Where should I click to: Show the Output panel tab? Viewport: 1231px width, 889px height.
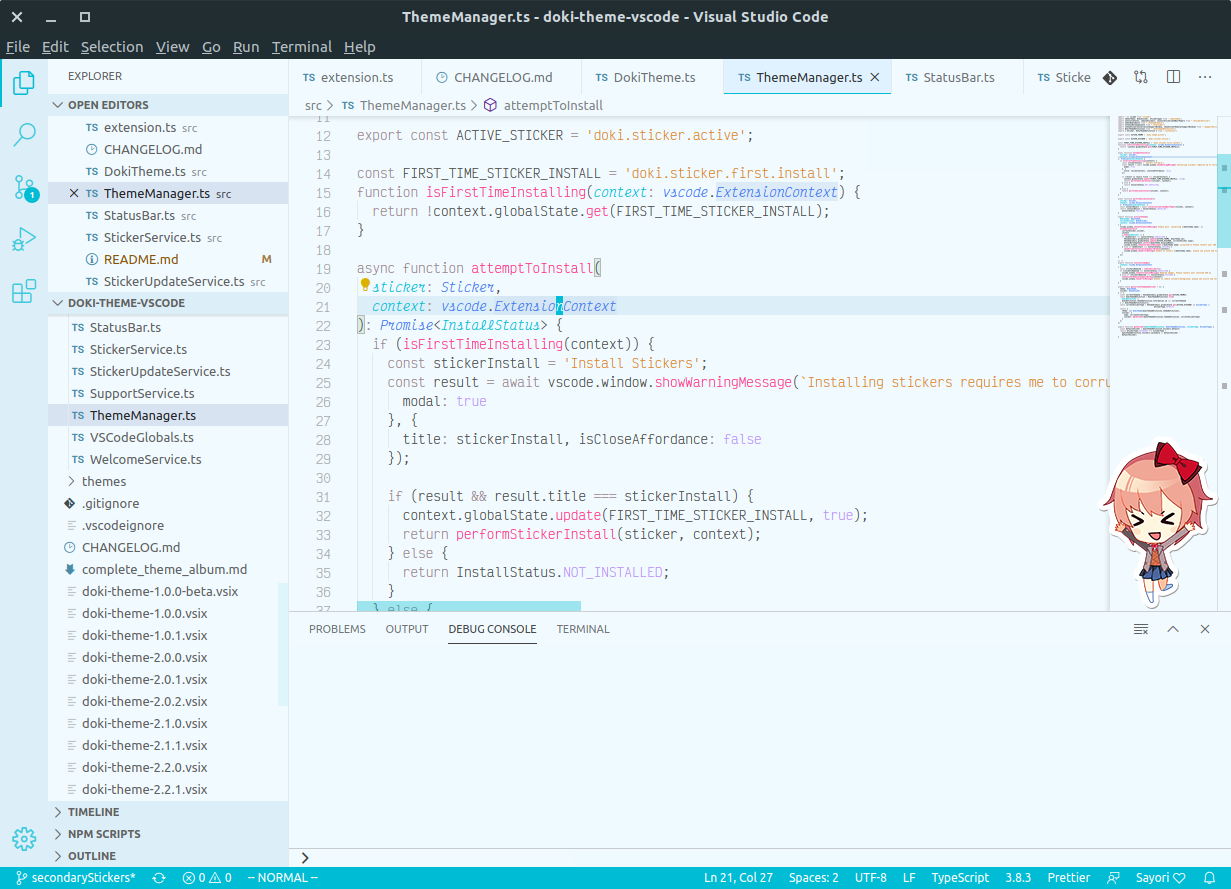tap(407, 629)
